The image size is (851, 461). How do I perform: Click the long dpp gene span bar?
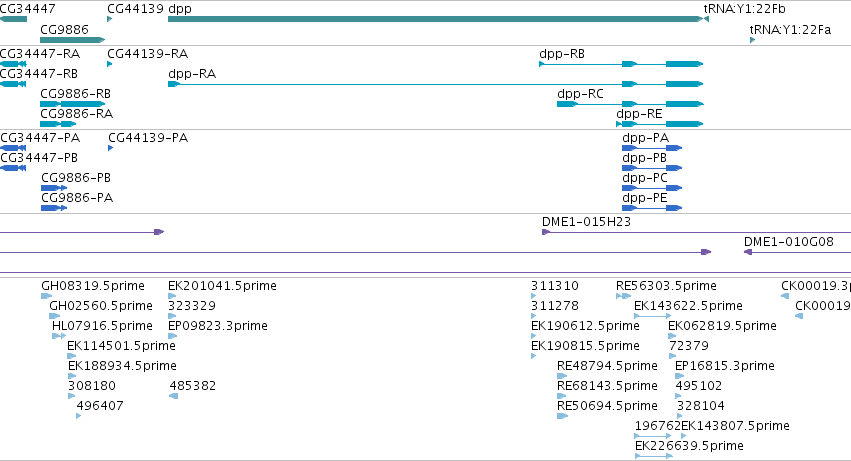(x=436, y=19)
